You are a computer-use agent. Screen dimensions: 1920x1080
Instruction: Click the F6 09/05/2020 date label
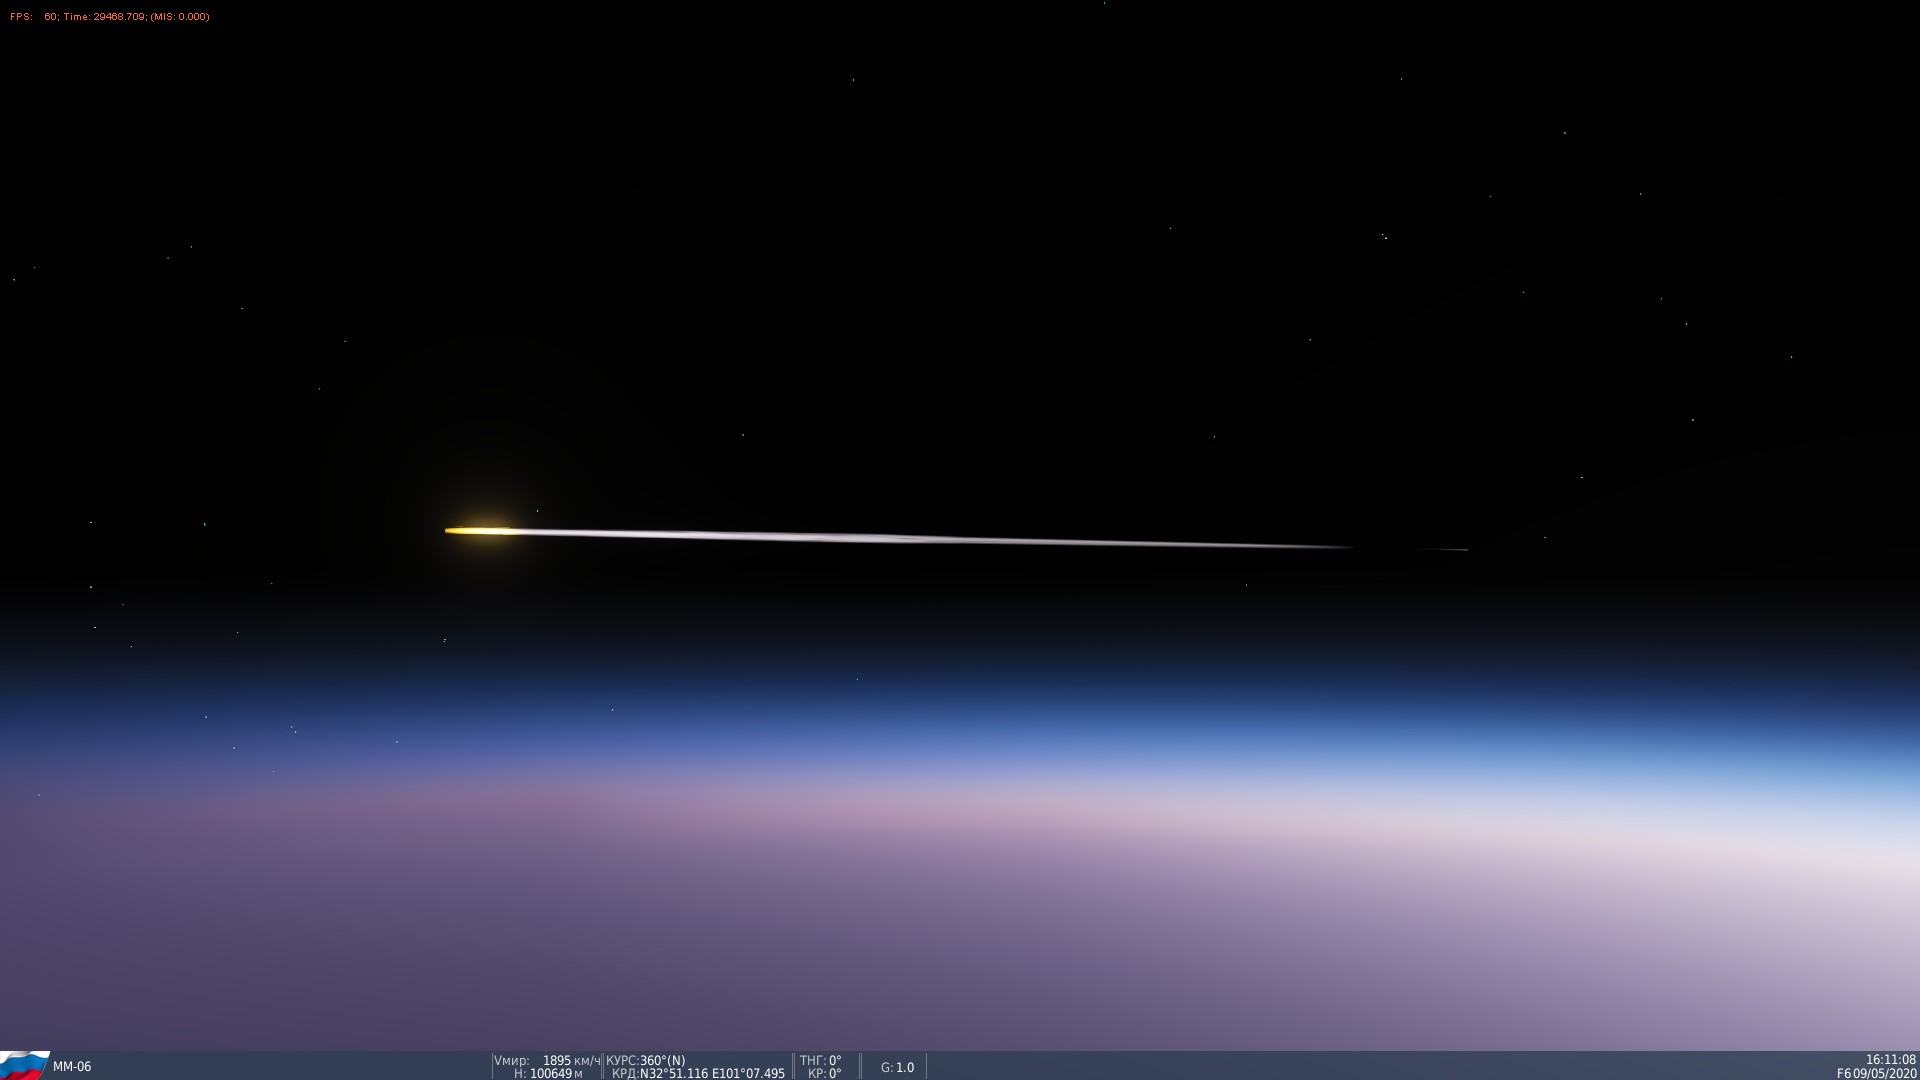click(1876, 1074)
